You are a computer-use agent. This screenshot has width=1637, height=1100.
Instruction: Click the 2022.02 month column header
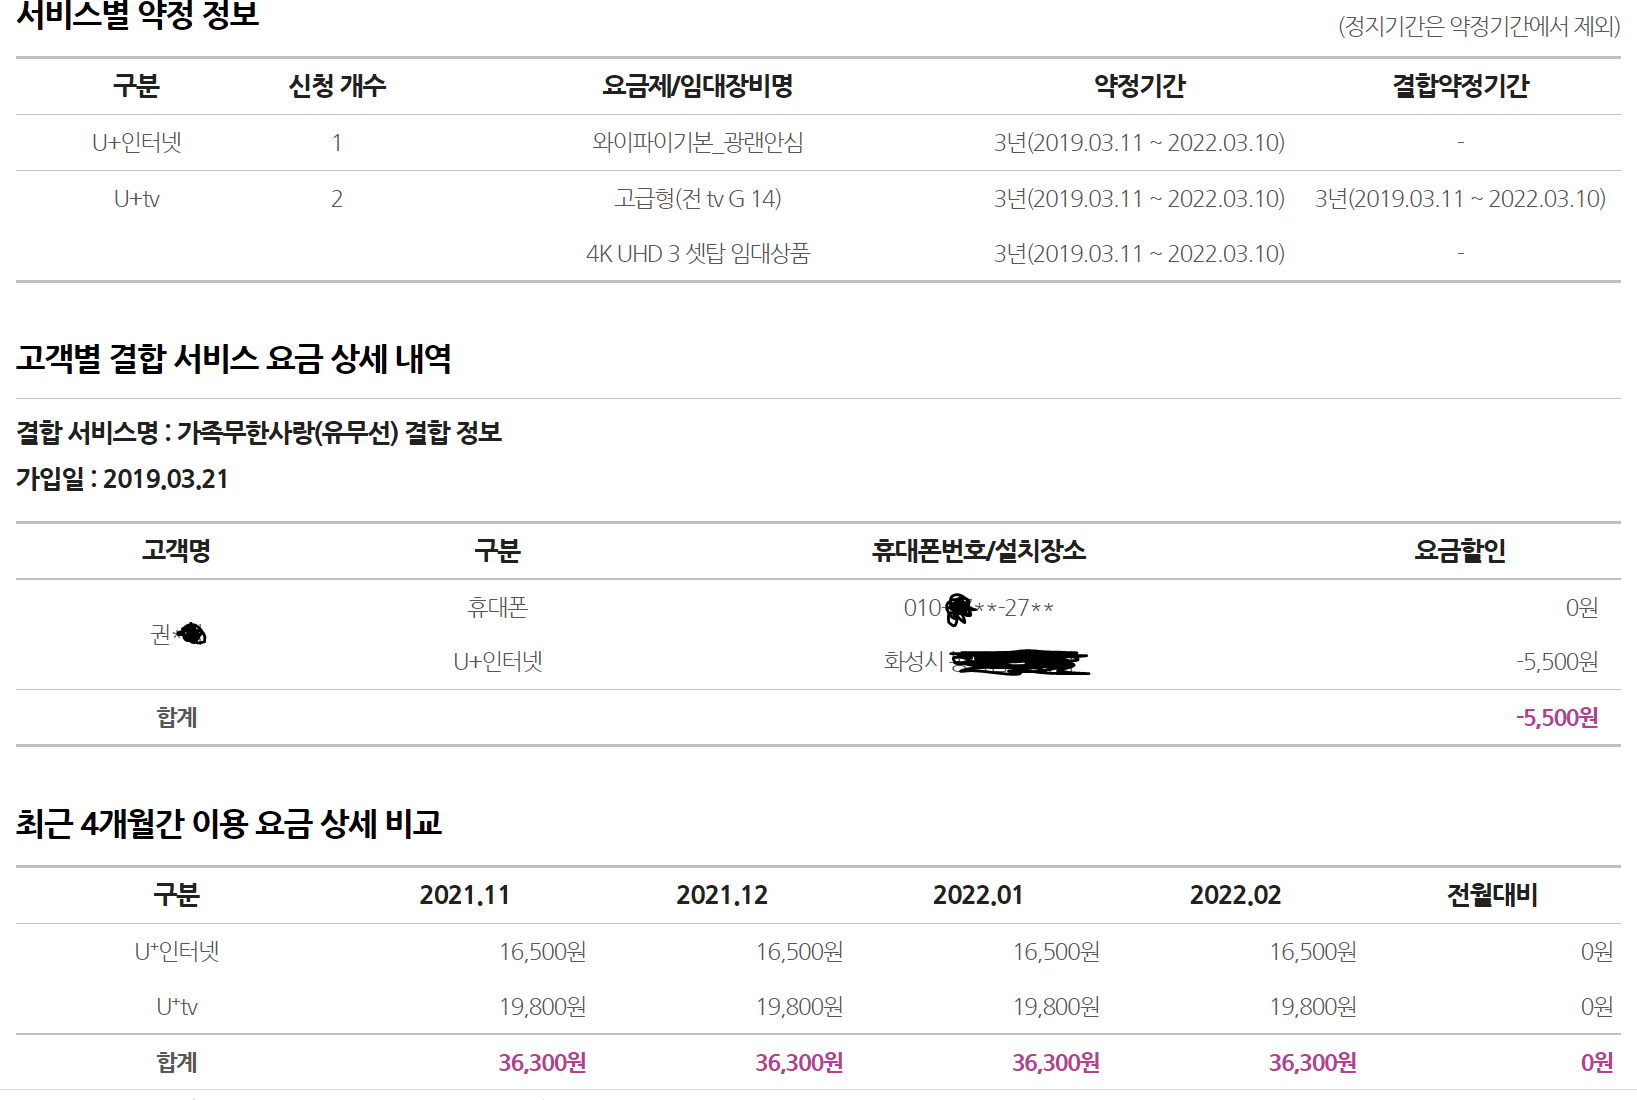click(x=1235, y=895)
